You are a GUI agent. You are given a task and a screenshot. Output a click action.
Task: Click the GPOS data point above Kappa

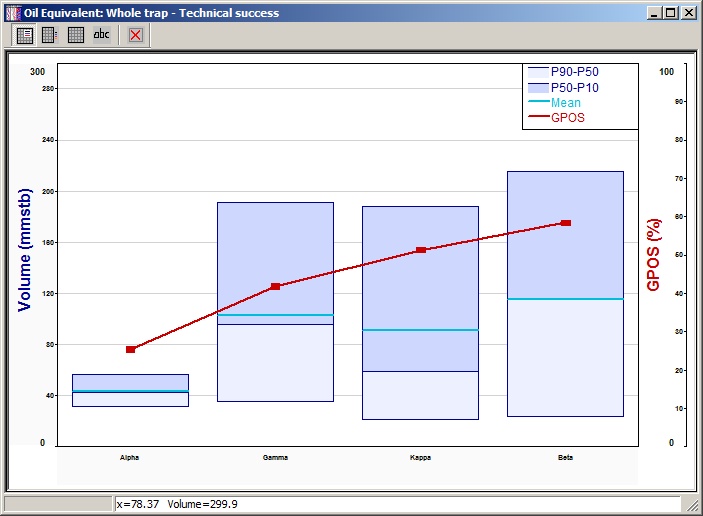click(421, 250)
